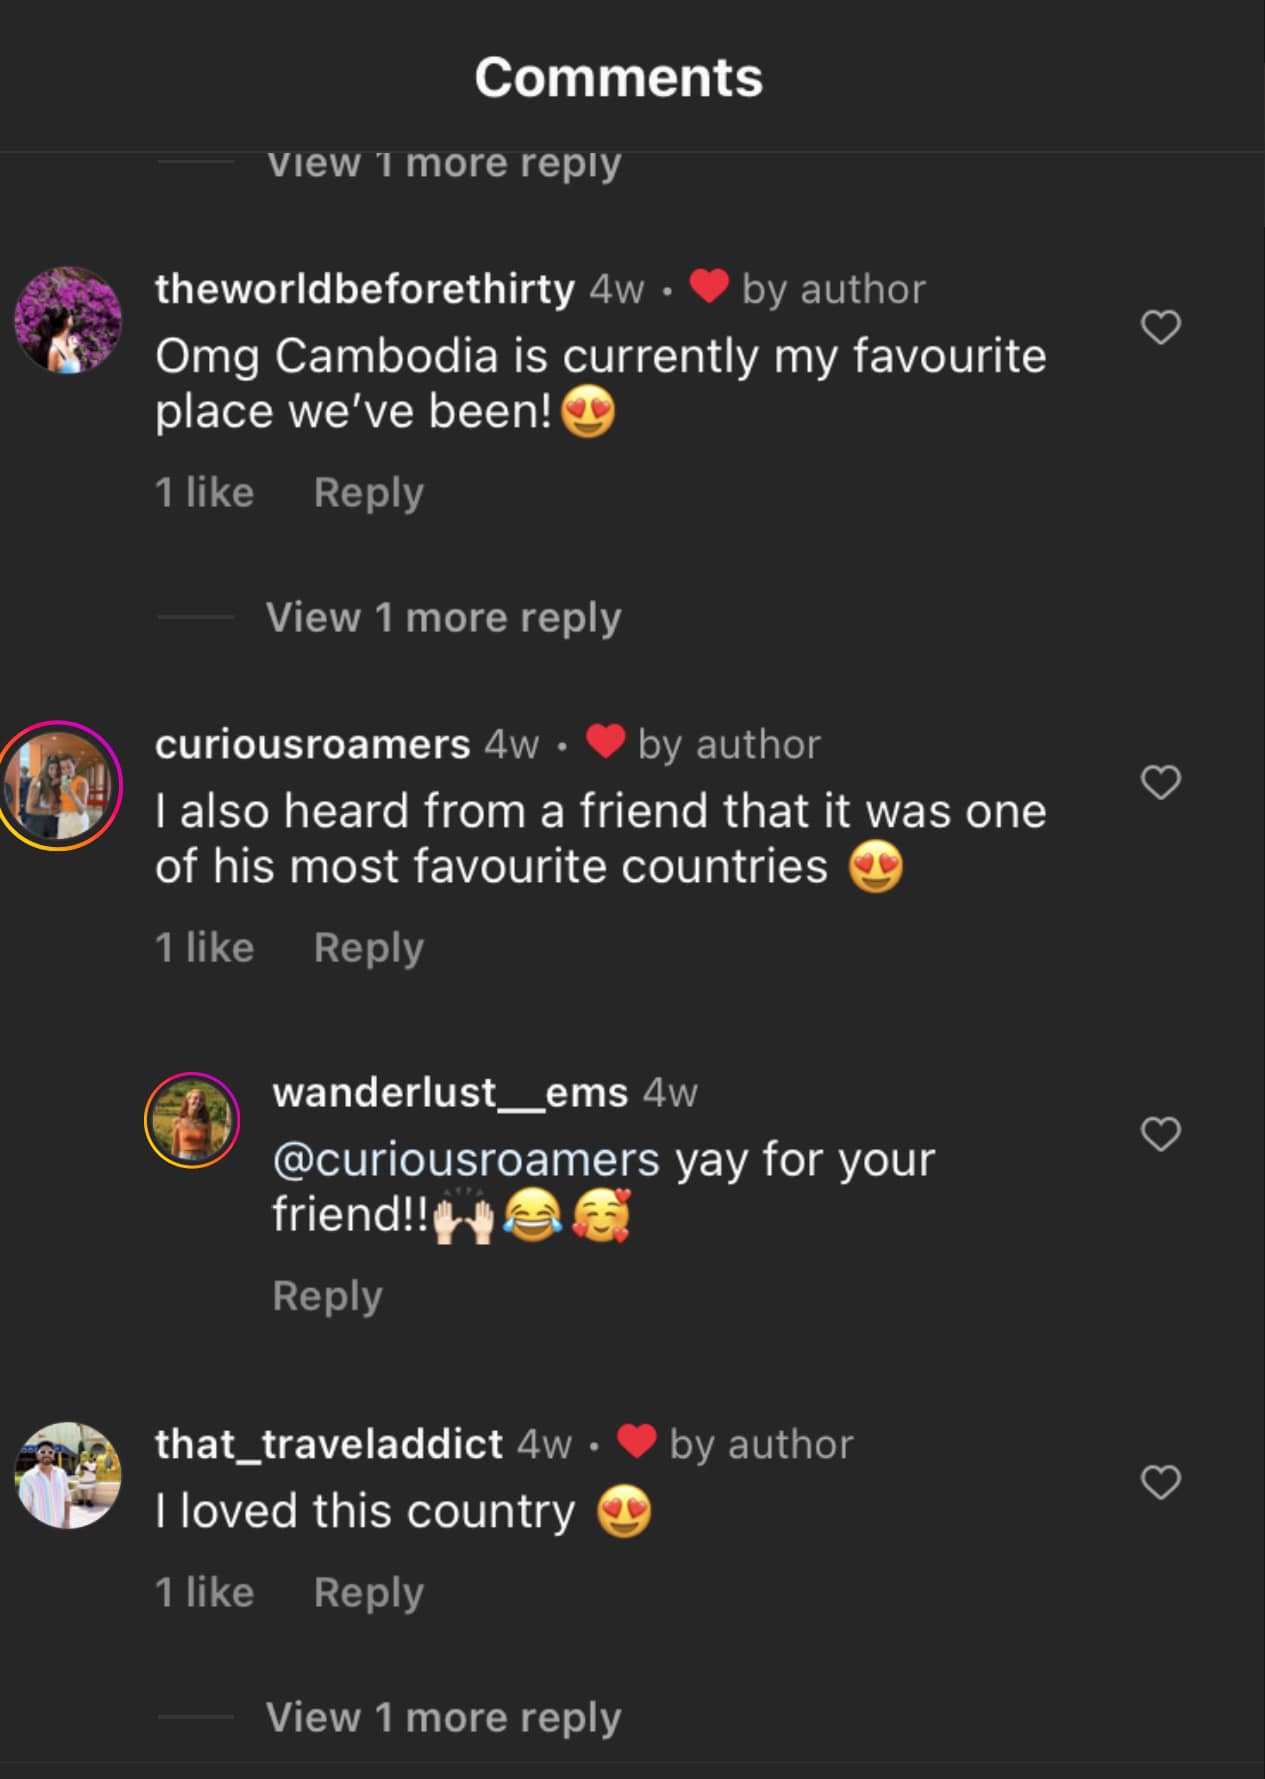The height and width of the screenshot is (1779, 1265).
Task: Expand 'View 1 more reply' under that_traveladdict
Action: [x=443, y=1718]
